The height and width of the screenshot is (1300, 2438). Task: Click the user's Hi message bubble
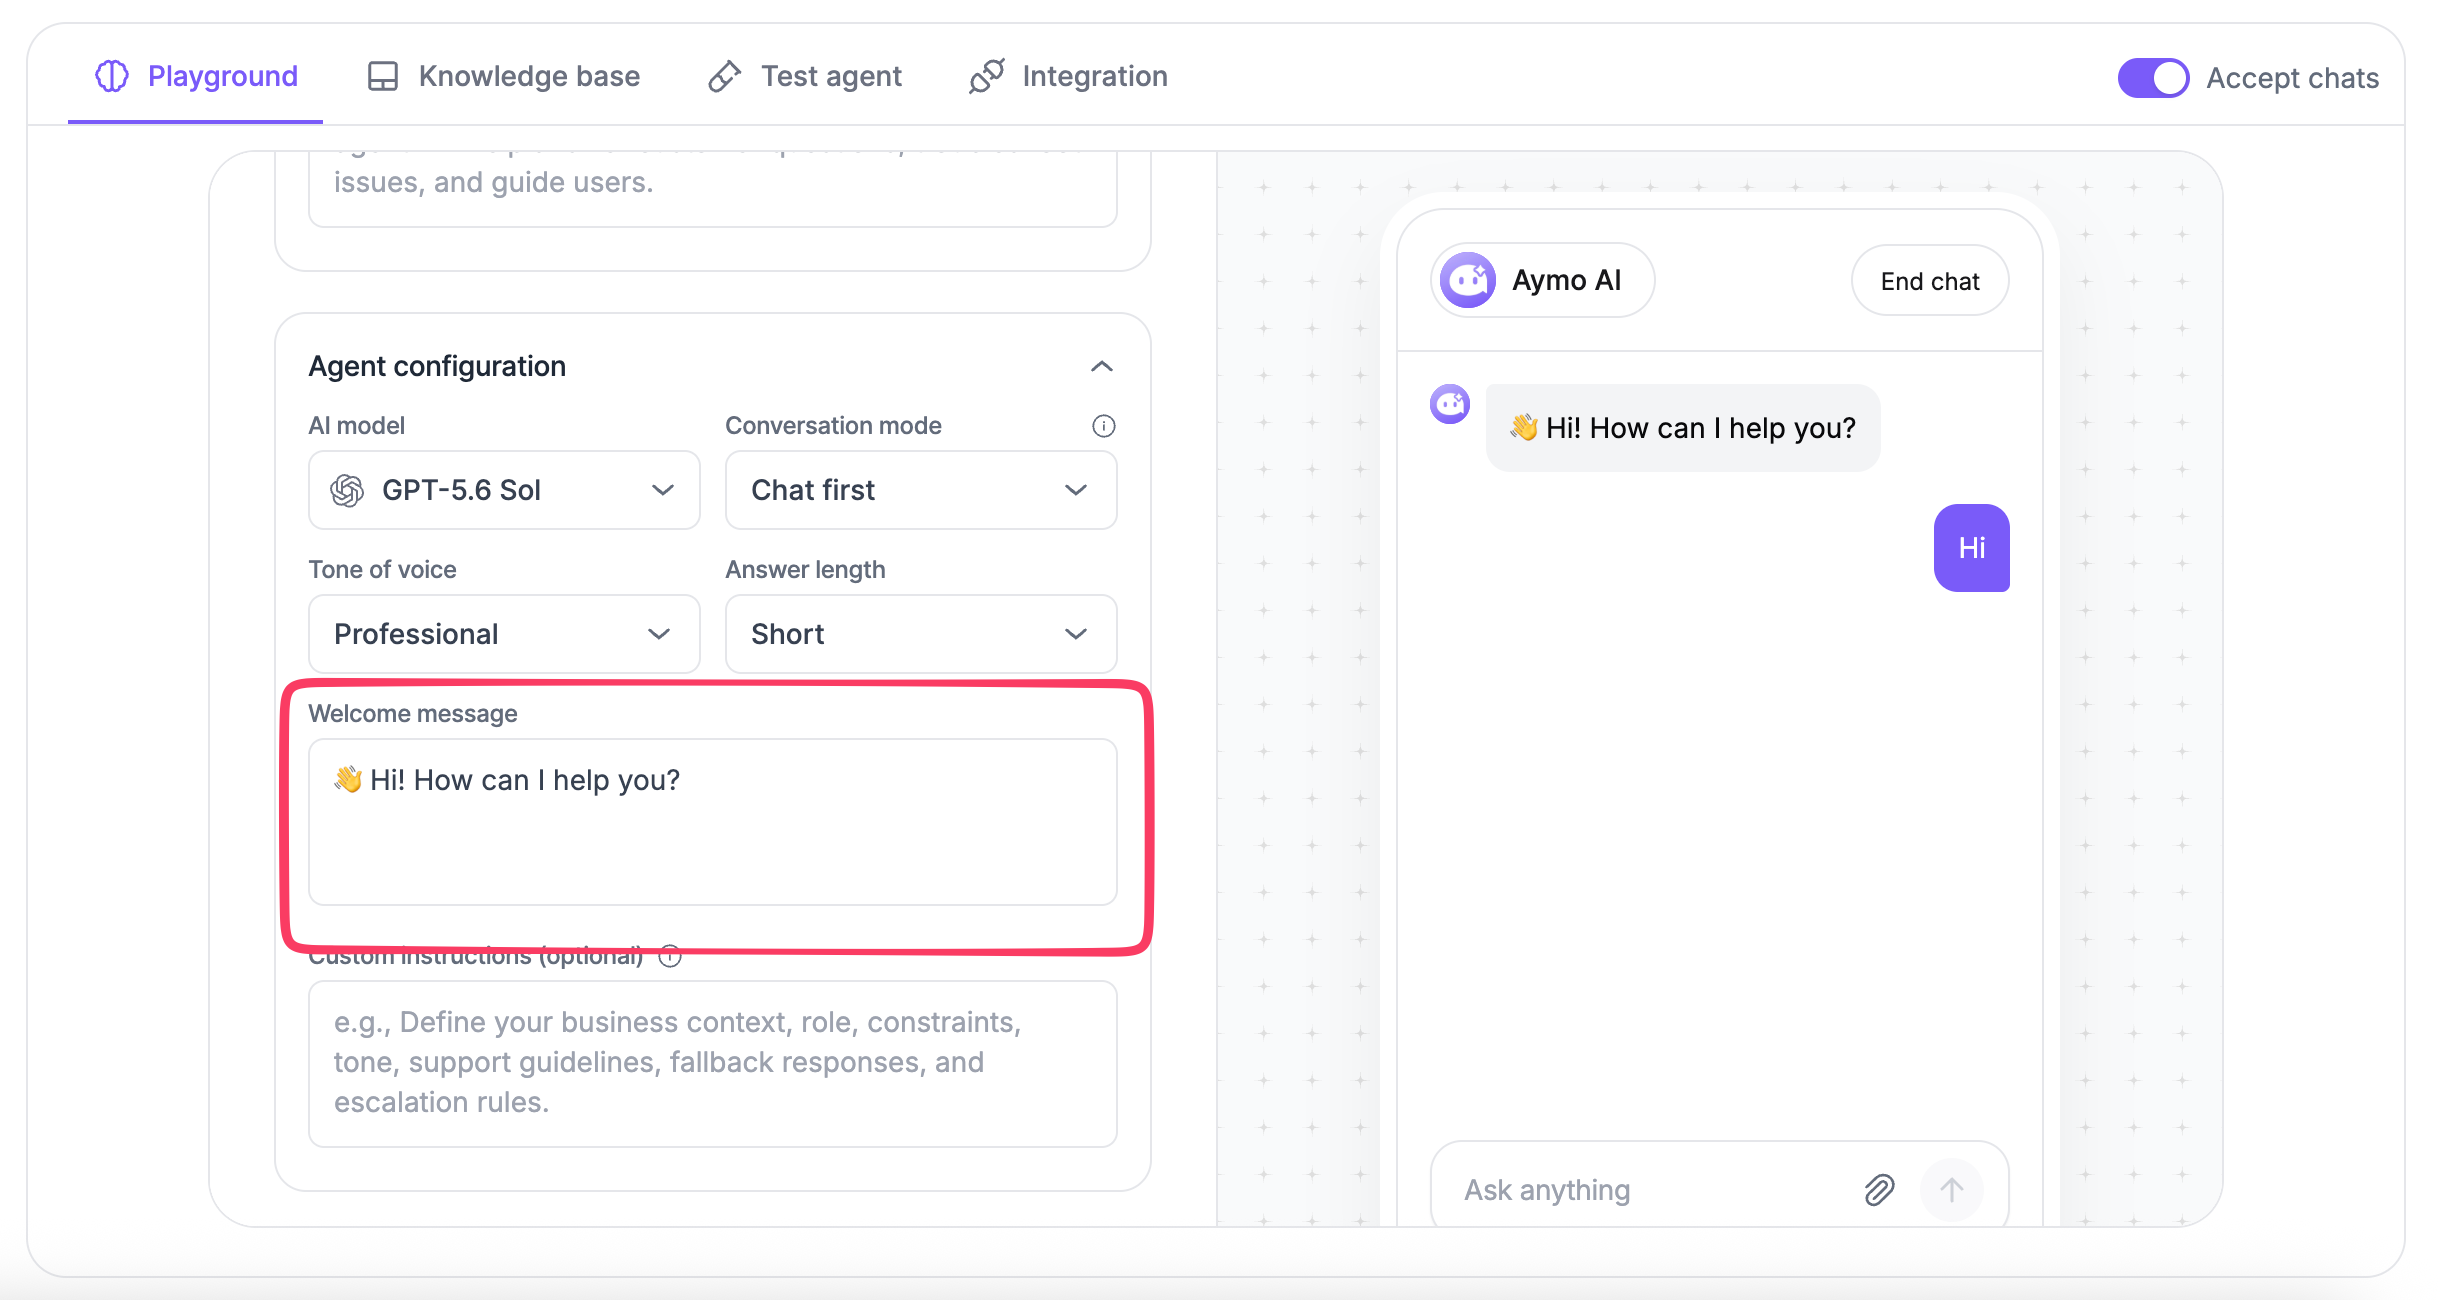point(1972,548)
